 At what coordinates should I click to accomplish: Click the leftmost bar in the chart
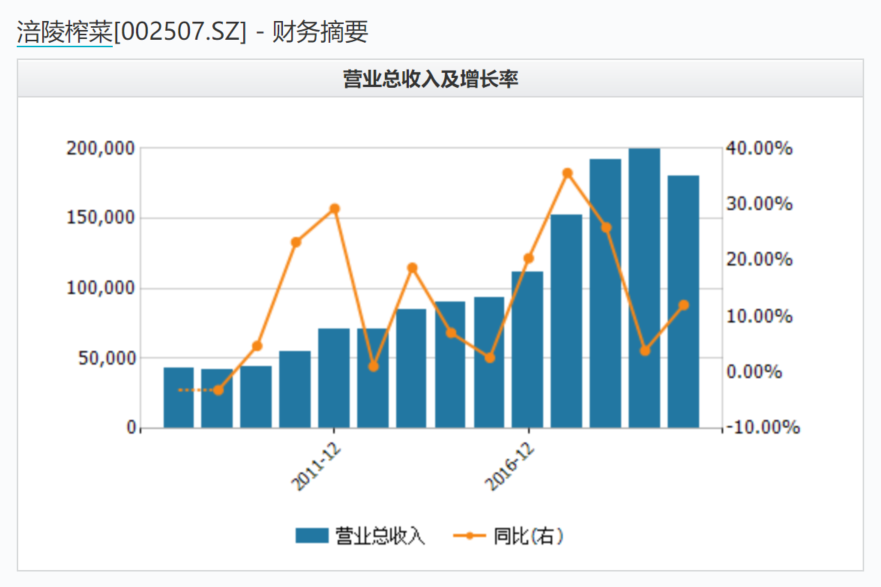click(179, 398)
